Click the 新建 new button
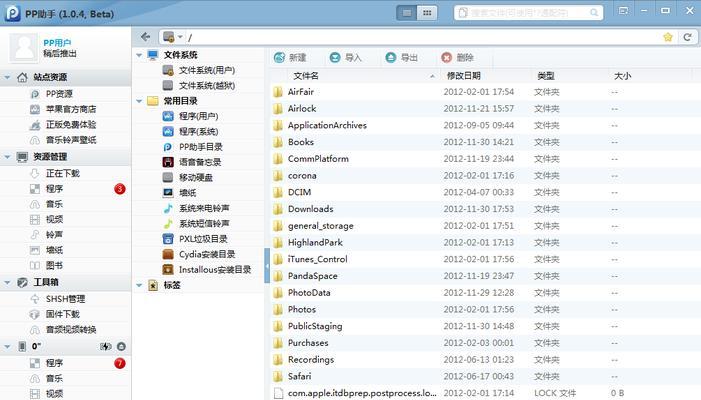The width and height of the screenshot is (701, 400). coord(290,58)
